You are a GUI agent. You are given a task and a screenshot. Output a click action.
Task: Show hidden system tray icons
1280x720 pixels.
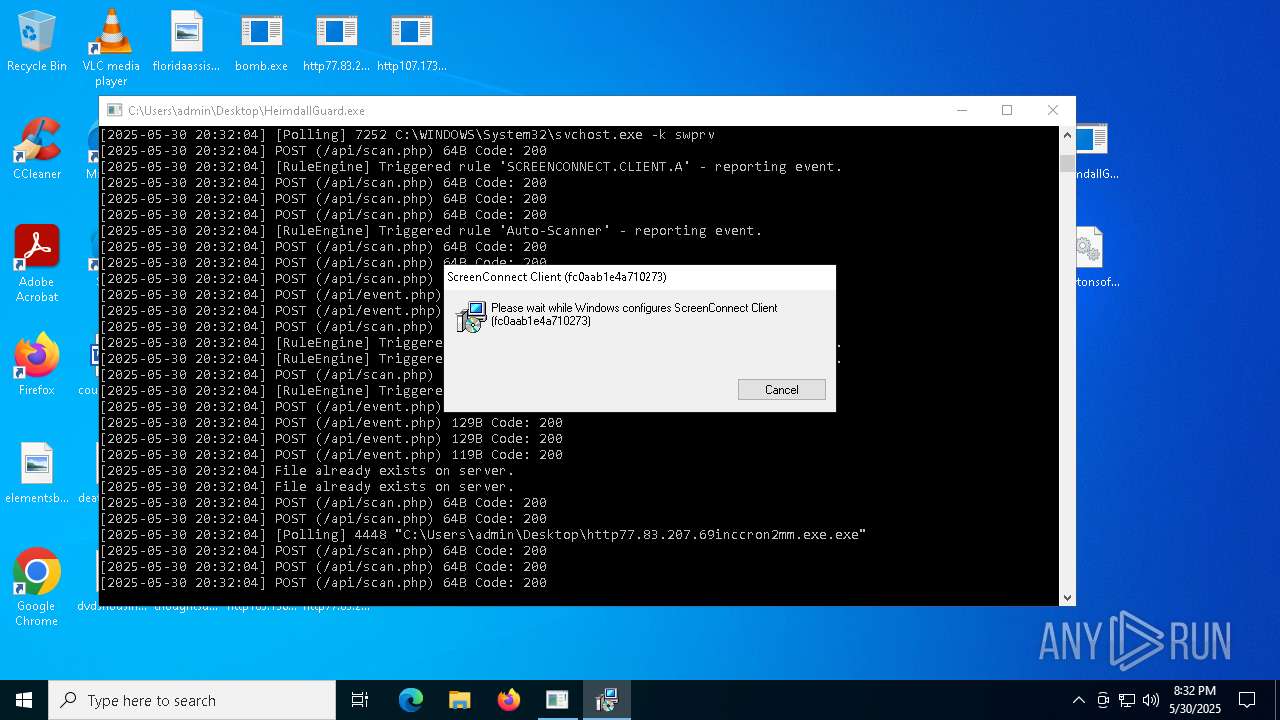coord(1078,700)
